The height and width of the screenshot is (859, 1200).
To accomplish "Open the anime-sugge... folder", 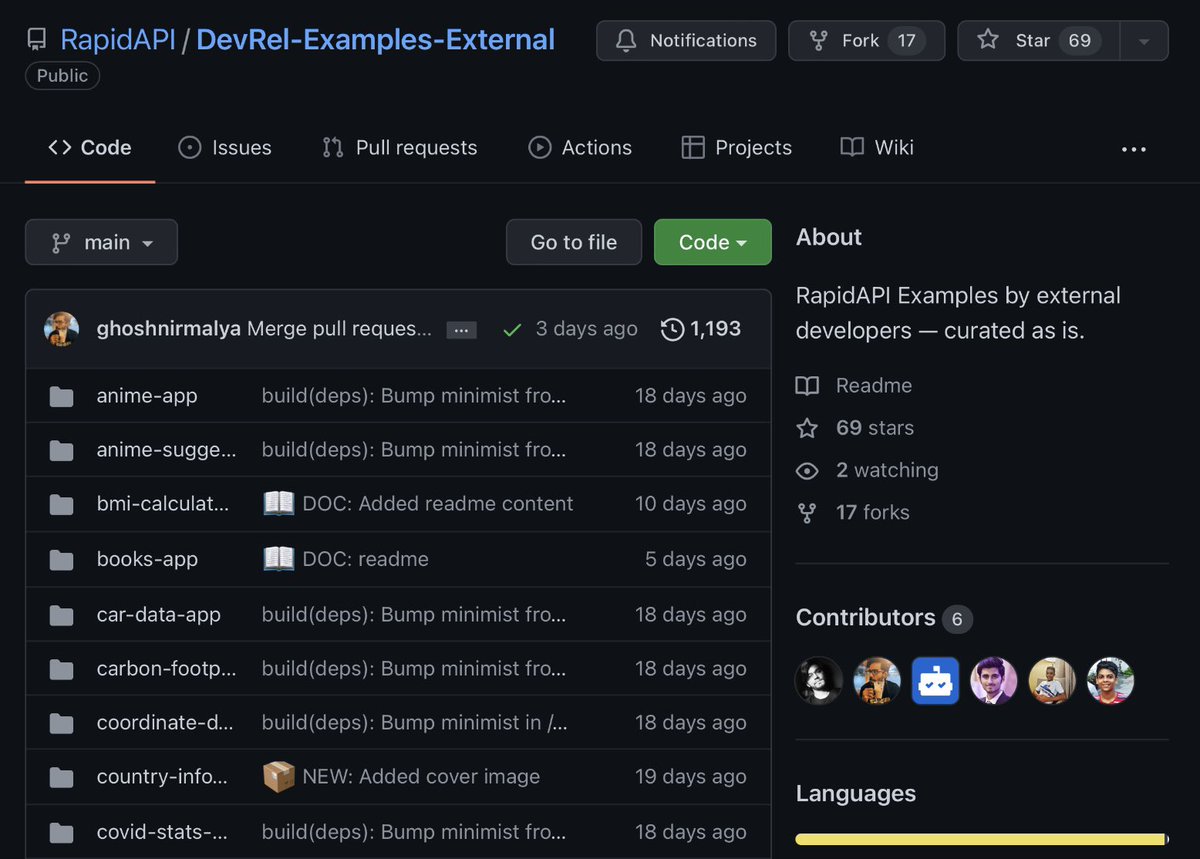I will (x=166, y=450).
